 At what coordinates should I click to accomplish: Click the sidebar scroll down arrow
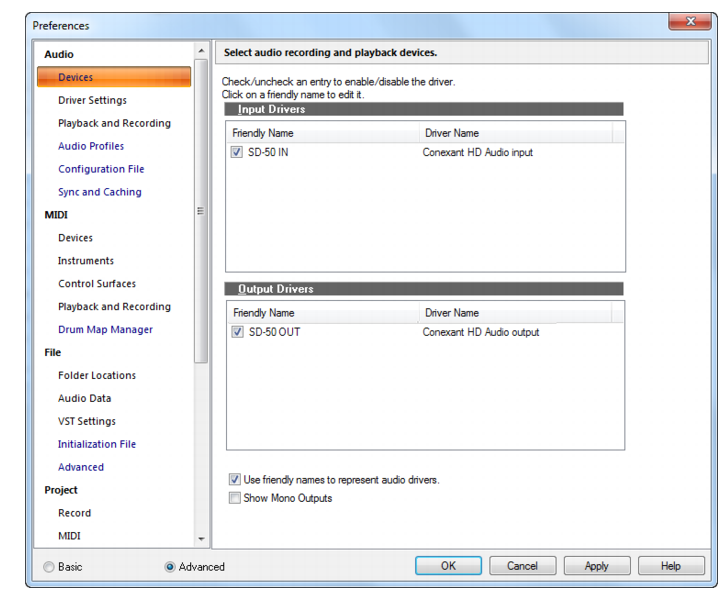(x=201, y=539)
